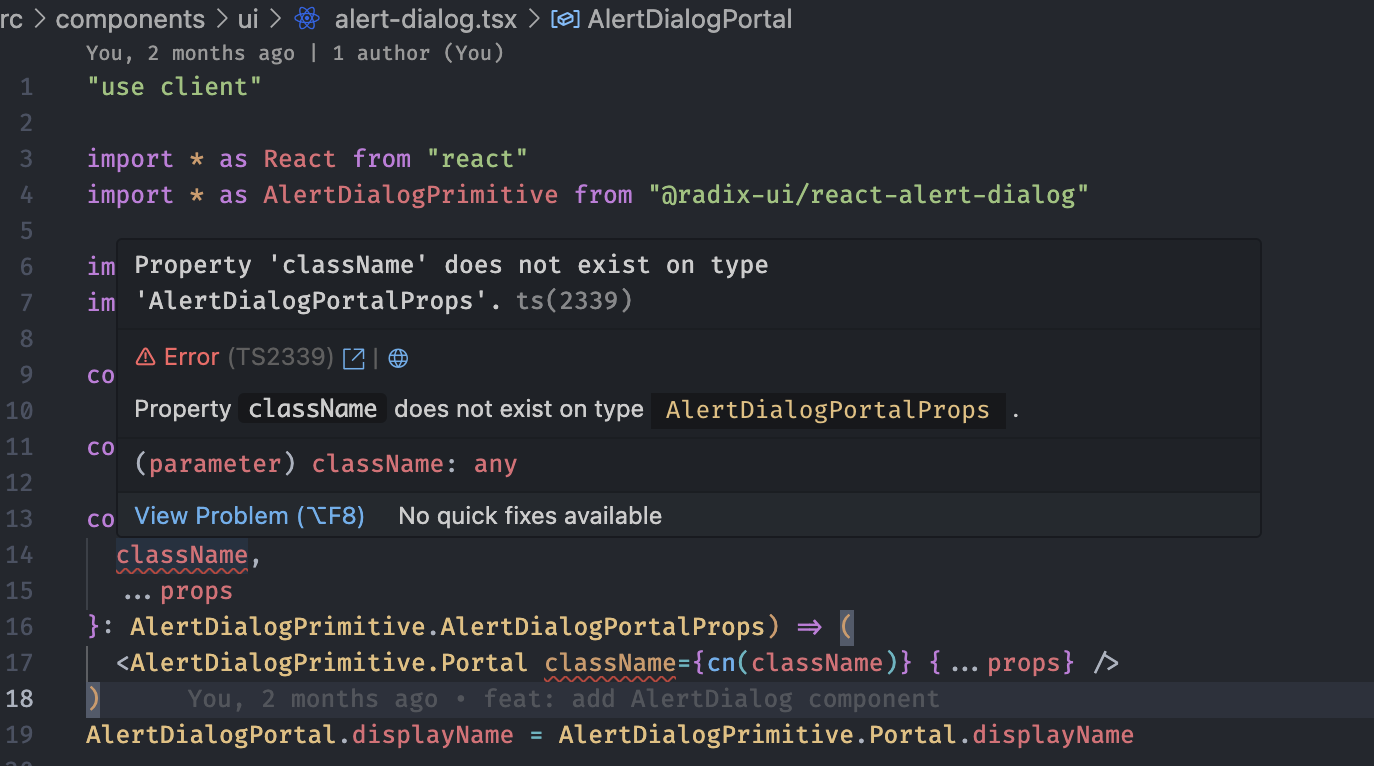The width and height of the screenshot is (1374, 766).
Task: Open the View Problem link in the error popup
Action: click(250, 515)
